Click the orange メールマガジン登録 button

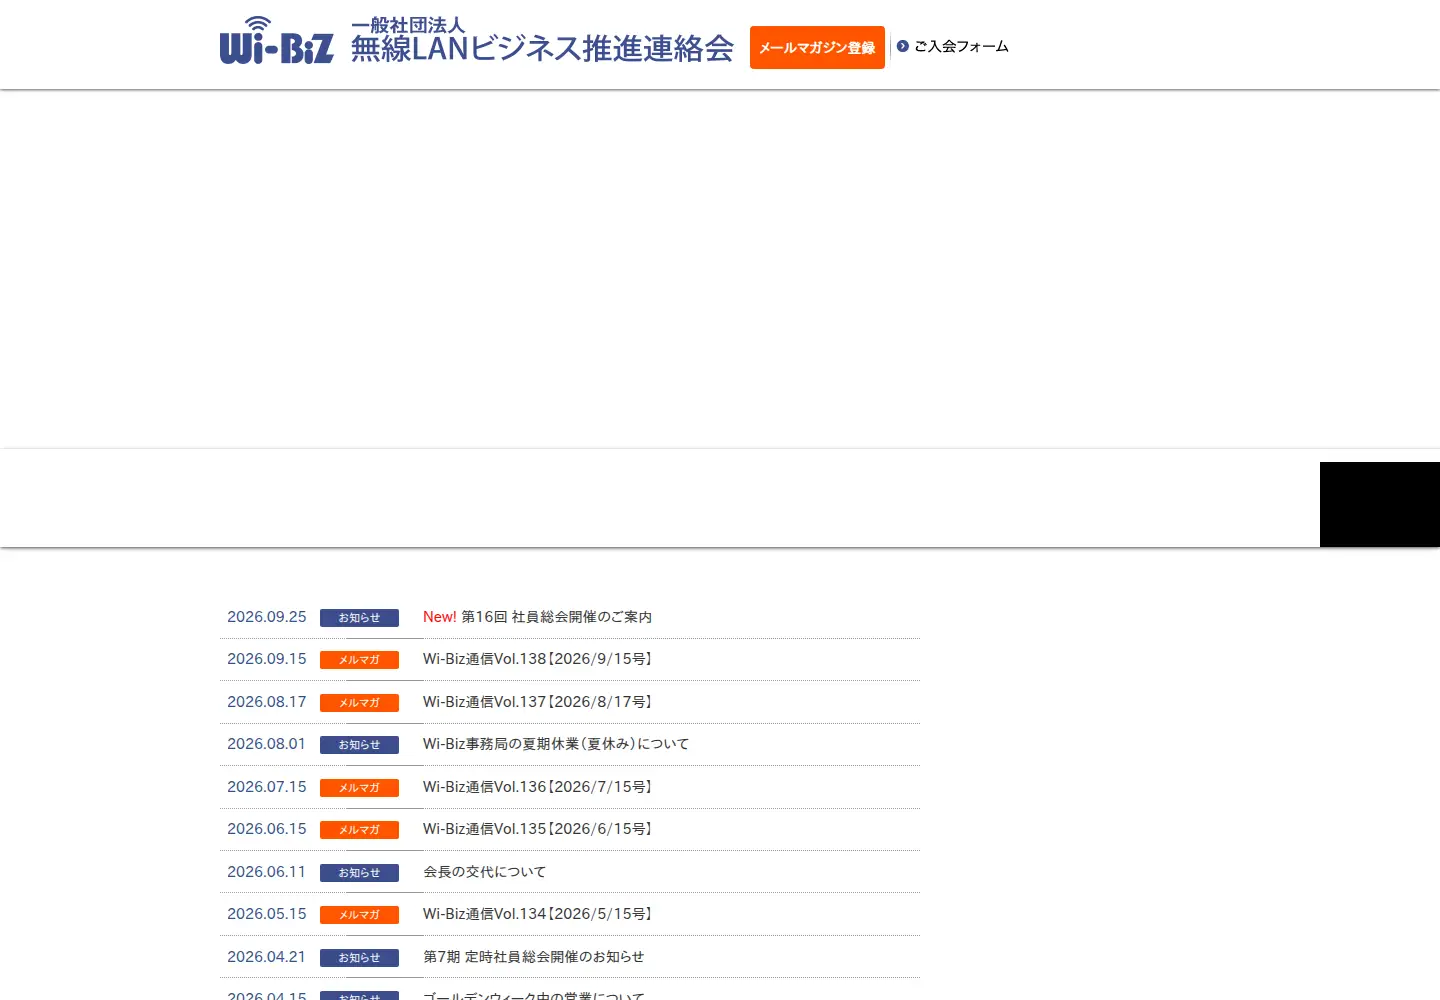(817, 47)
